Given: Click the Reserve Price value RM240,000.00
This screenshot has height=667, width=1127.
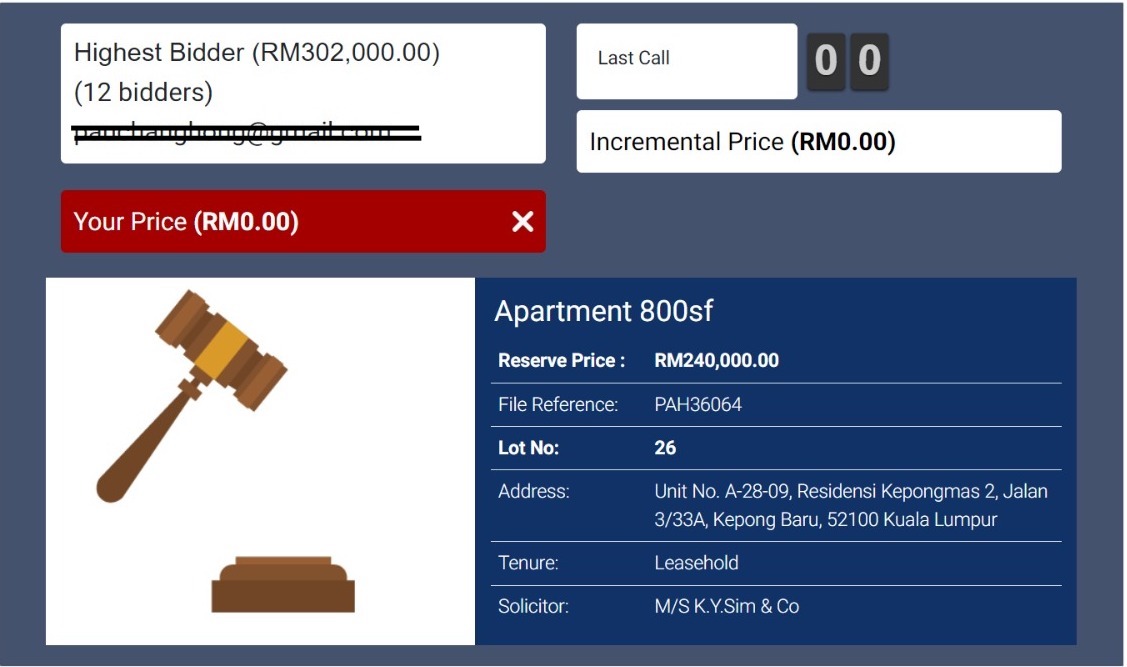Looking at the screenshot, I should pos(716,361).
